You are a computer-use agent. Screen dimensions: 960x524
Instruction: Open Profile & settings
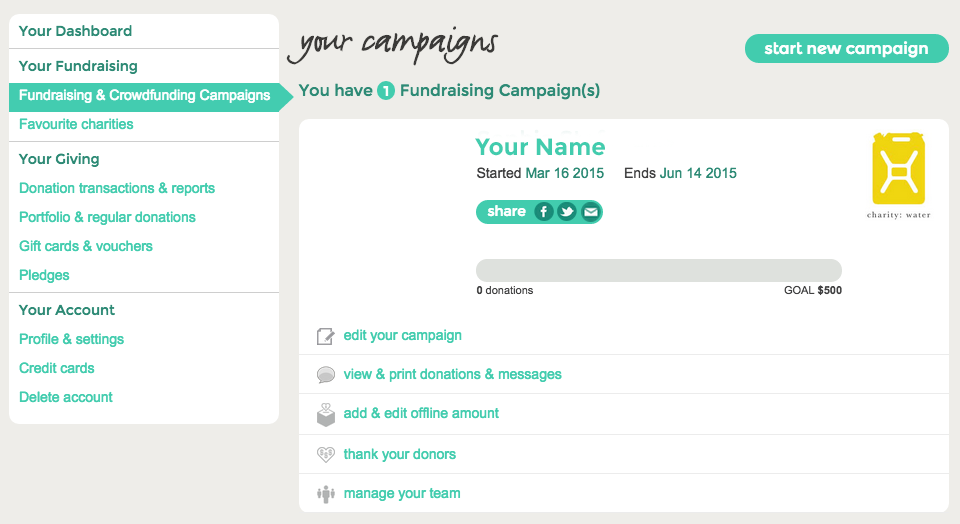72,339
